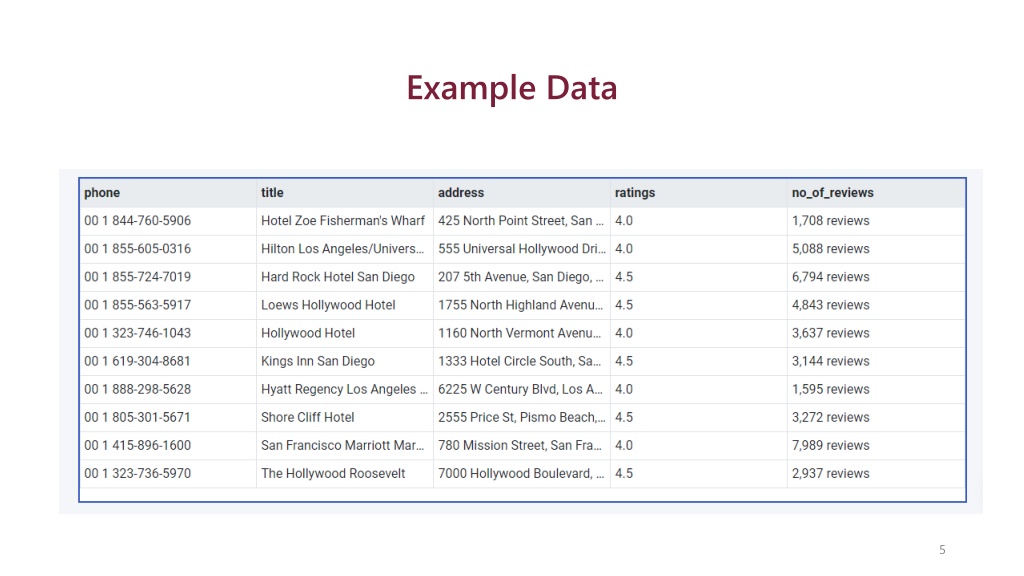Select Hotel Zoe Fisherman's Wharf title cell
Screen dimensions: 1024x576
coord(343,221)
